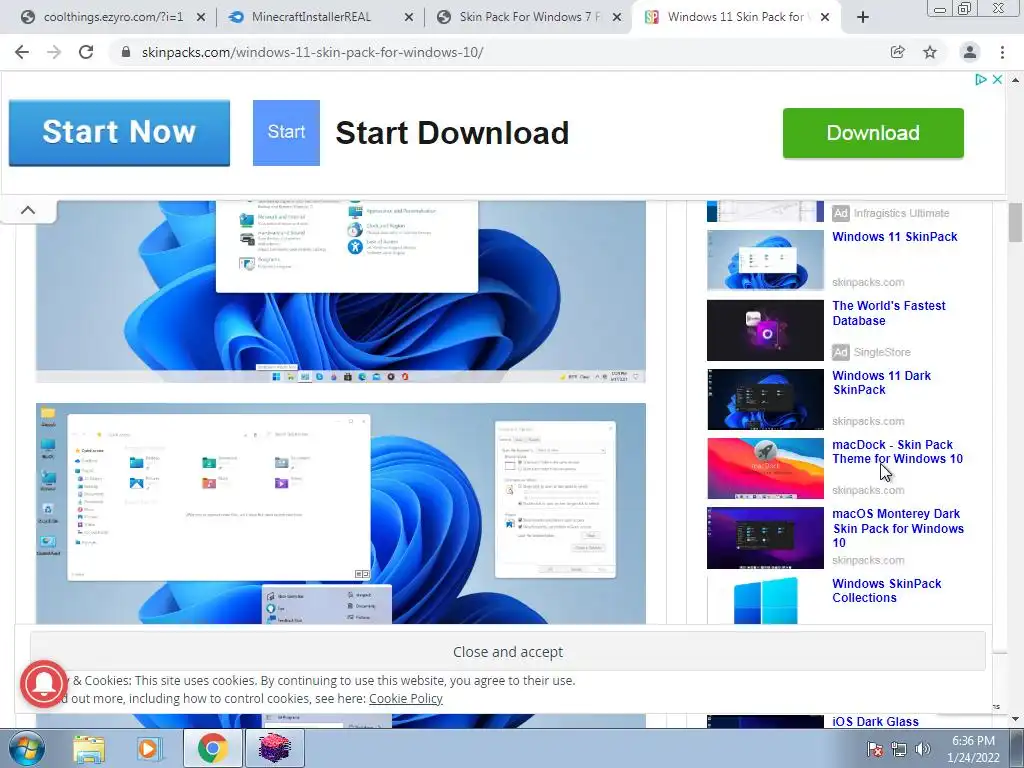Click the scrollbar down arrow
The width and height of the screenshot is (1024, 768).
[x=1015, y=719]
